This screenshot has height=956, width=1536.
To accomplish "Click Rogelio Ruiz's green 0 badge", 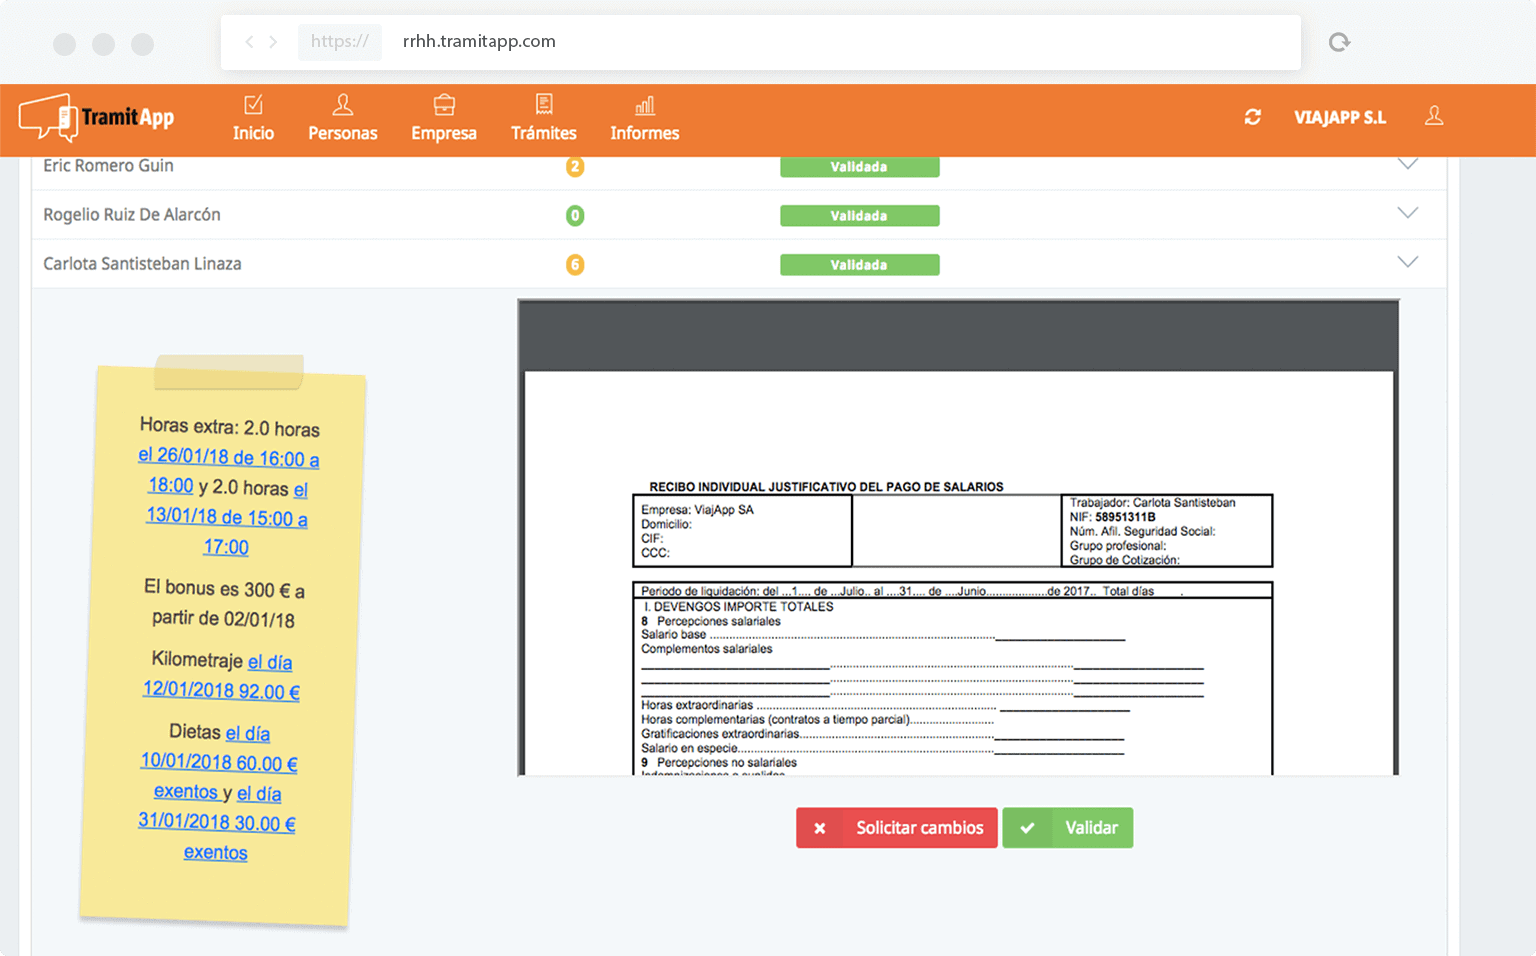I will (575, 215).
